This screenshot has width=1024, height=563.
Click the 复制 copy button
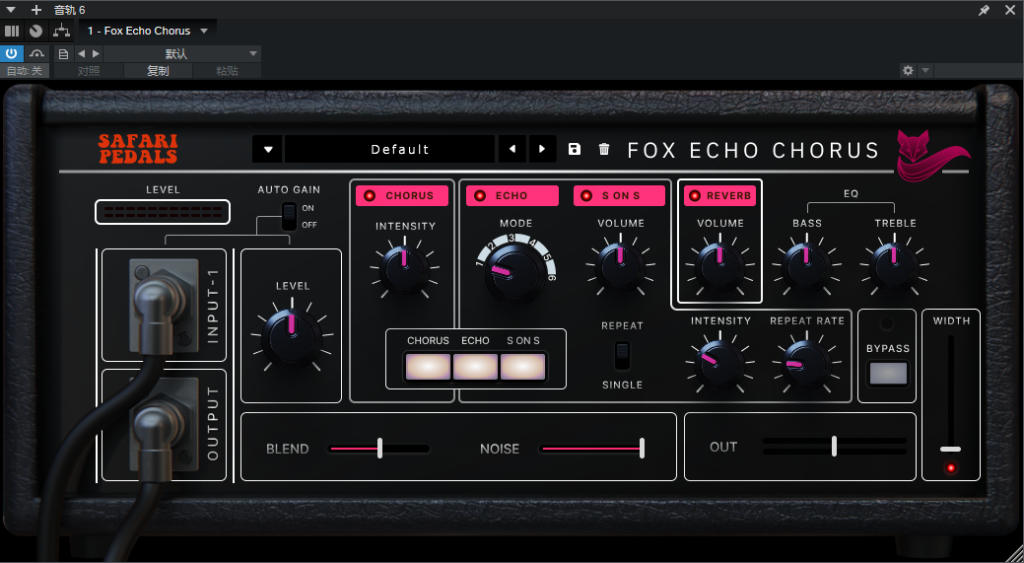pos(158,71)
